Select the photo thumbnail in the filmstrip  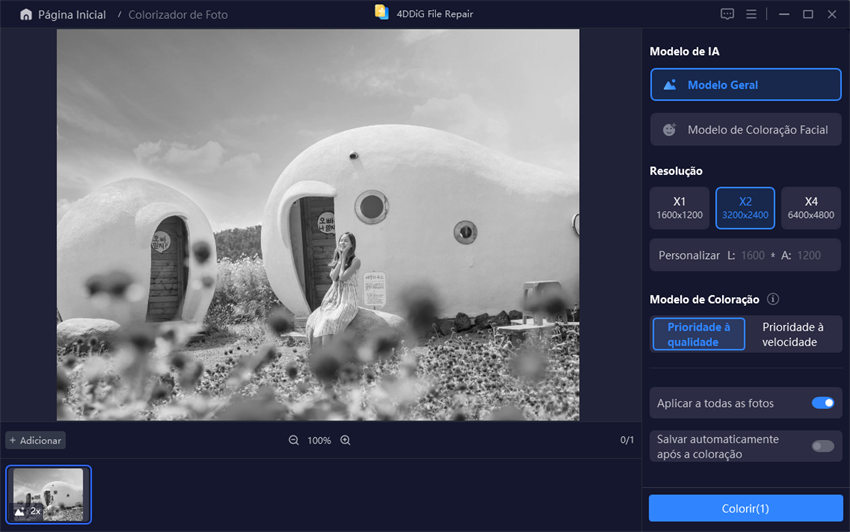coord(49,493)
